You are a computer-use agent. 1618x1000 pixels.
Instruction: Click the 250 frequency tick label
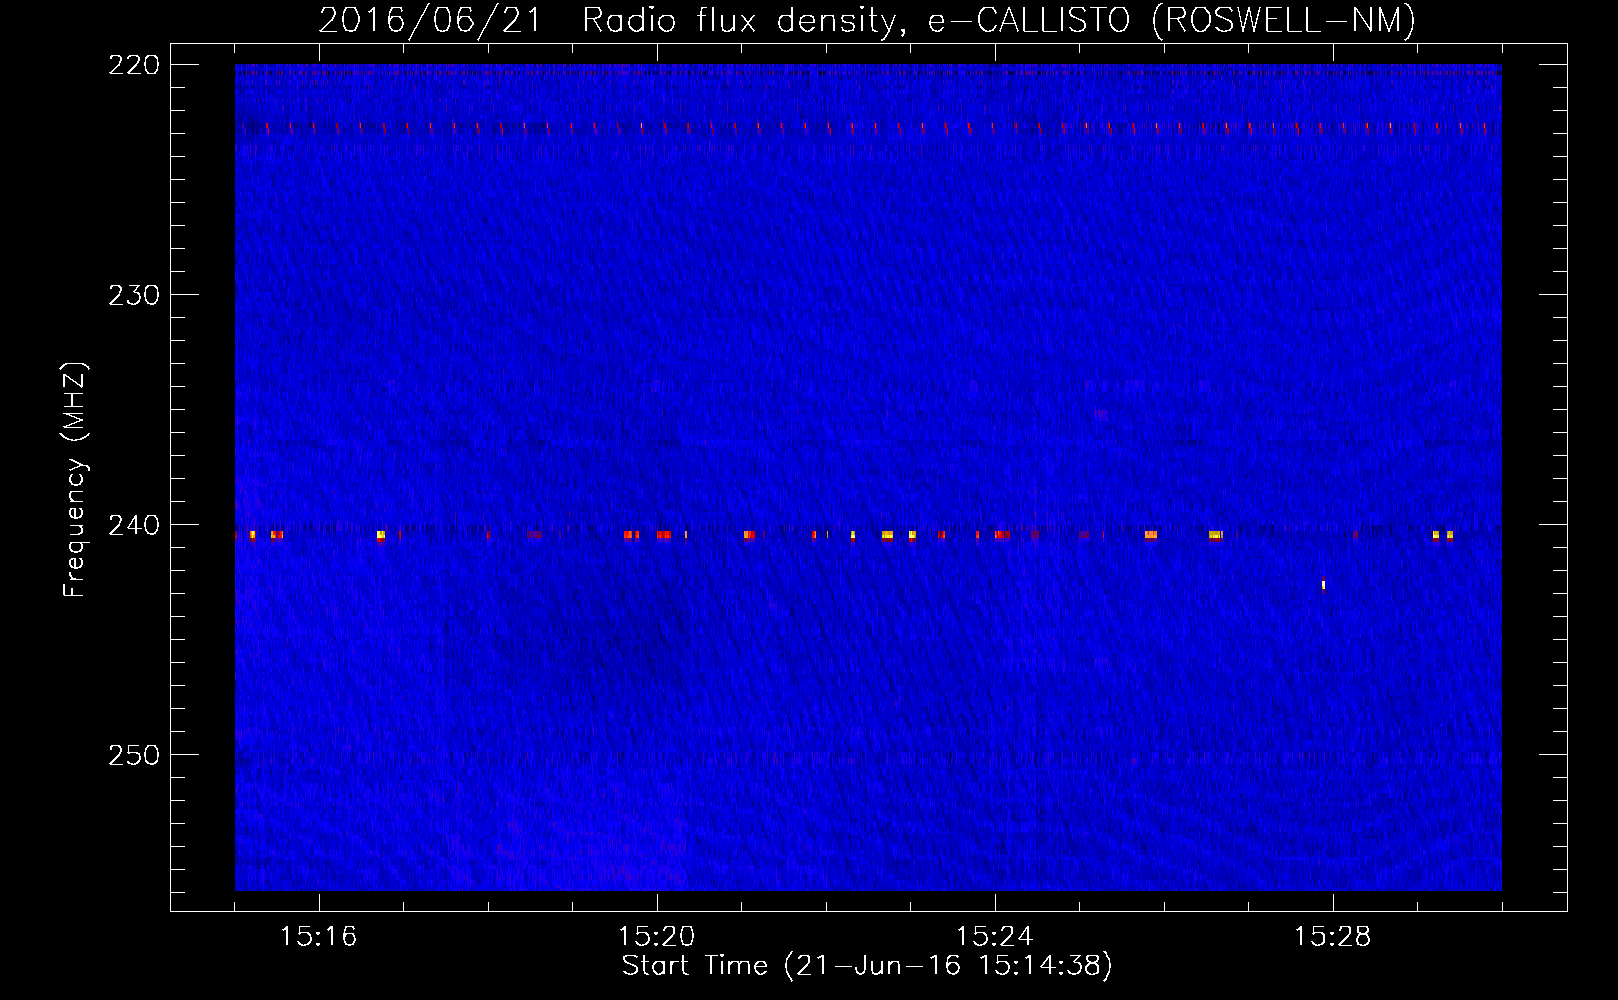tap(134, 755)
